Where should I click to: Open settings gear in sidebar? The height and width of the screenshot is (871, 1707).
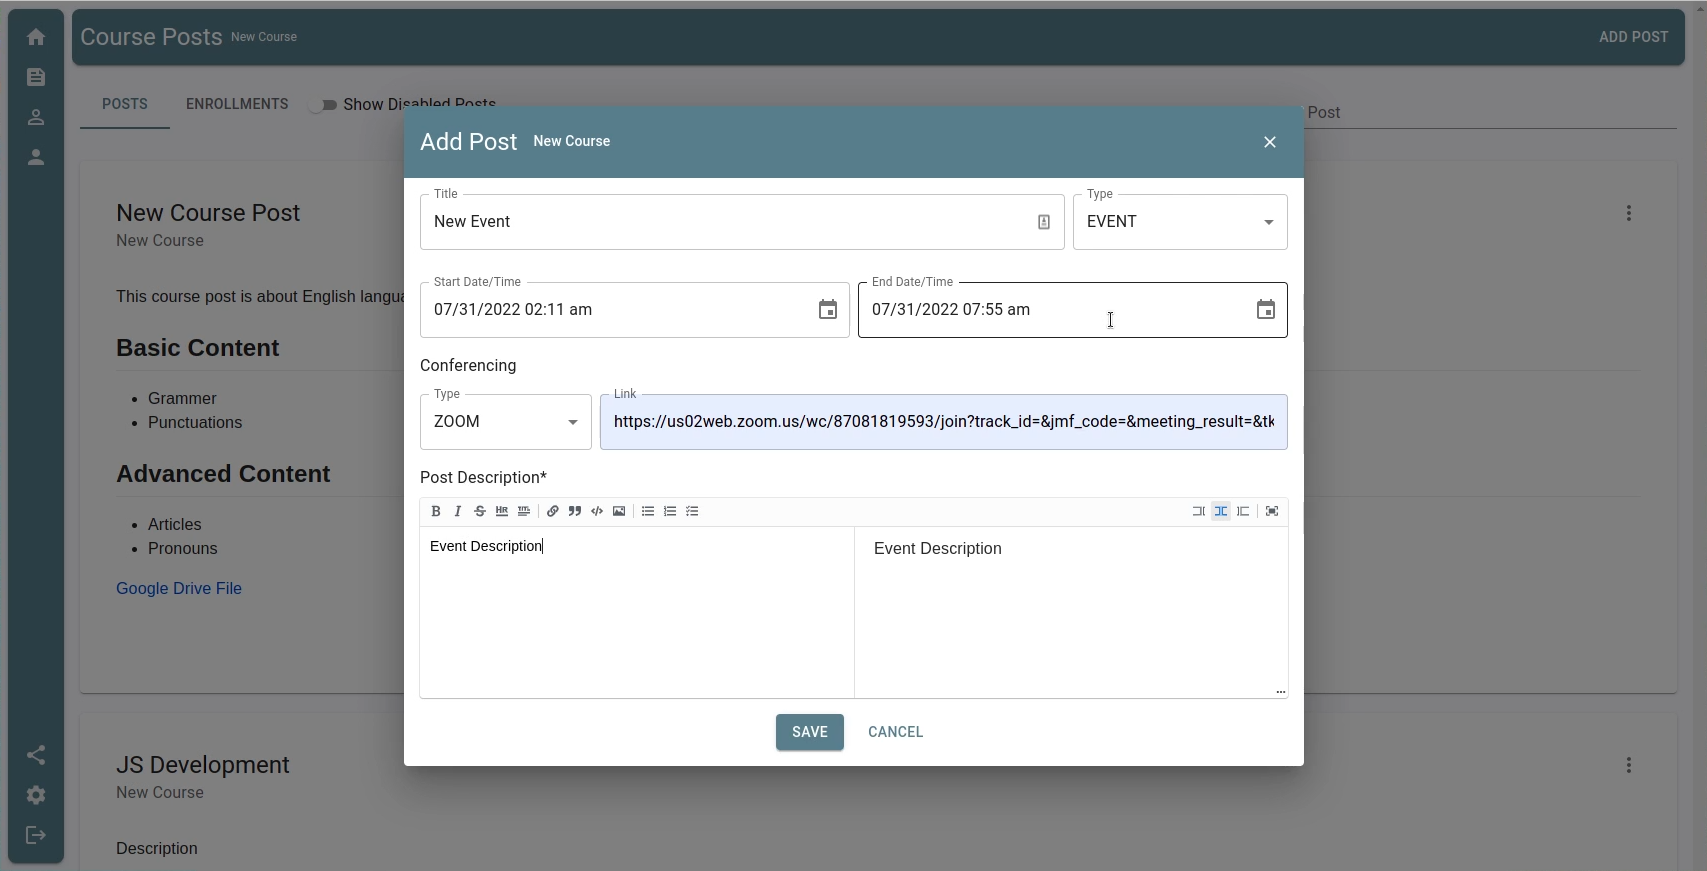point(36,795)
